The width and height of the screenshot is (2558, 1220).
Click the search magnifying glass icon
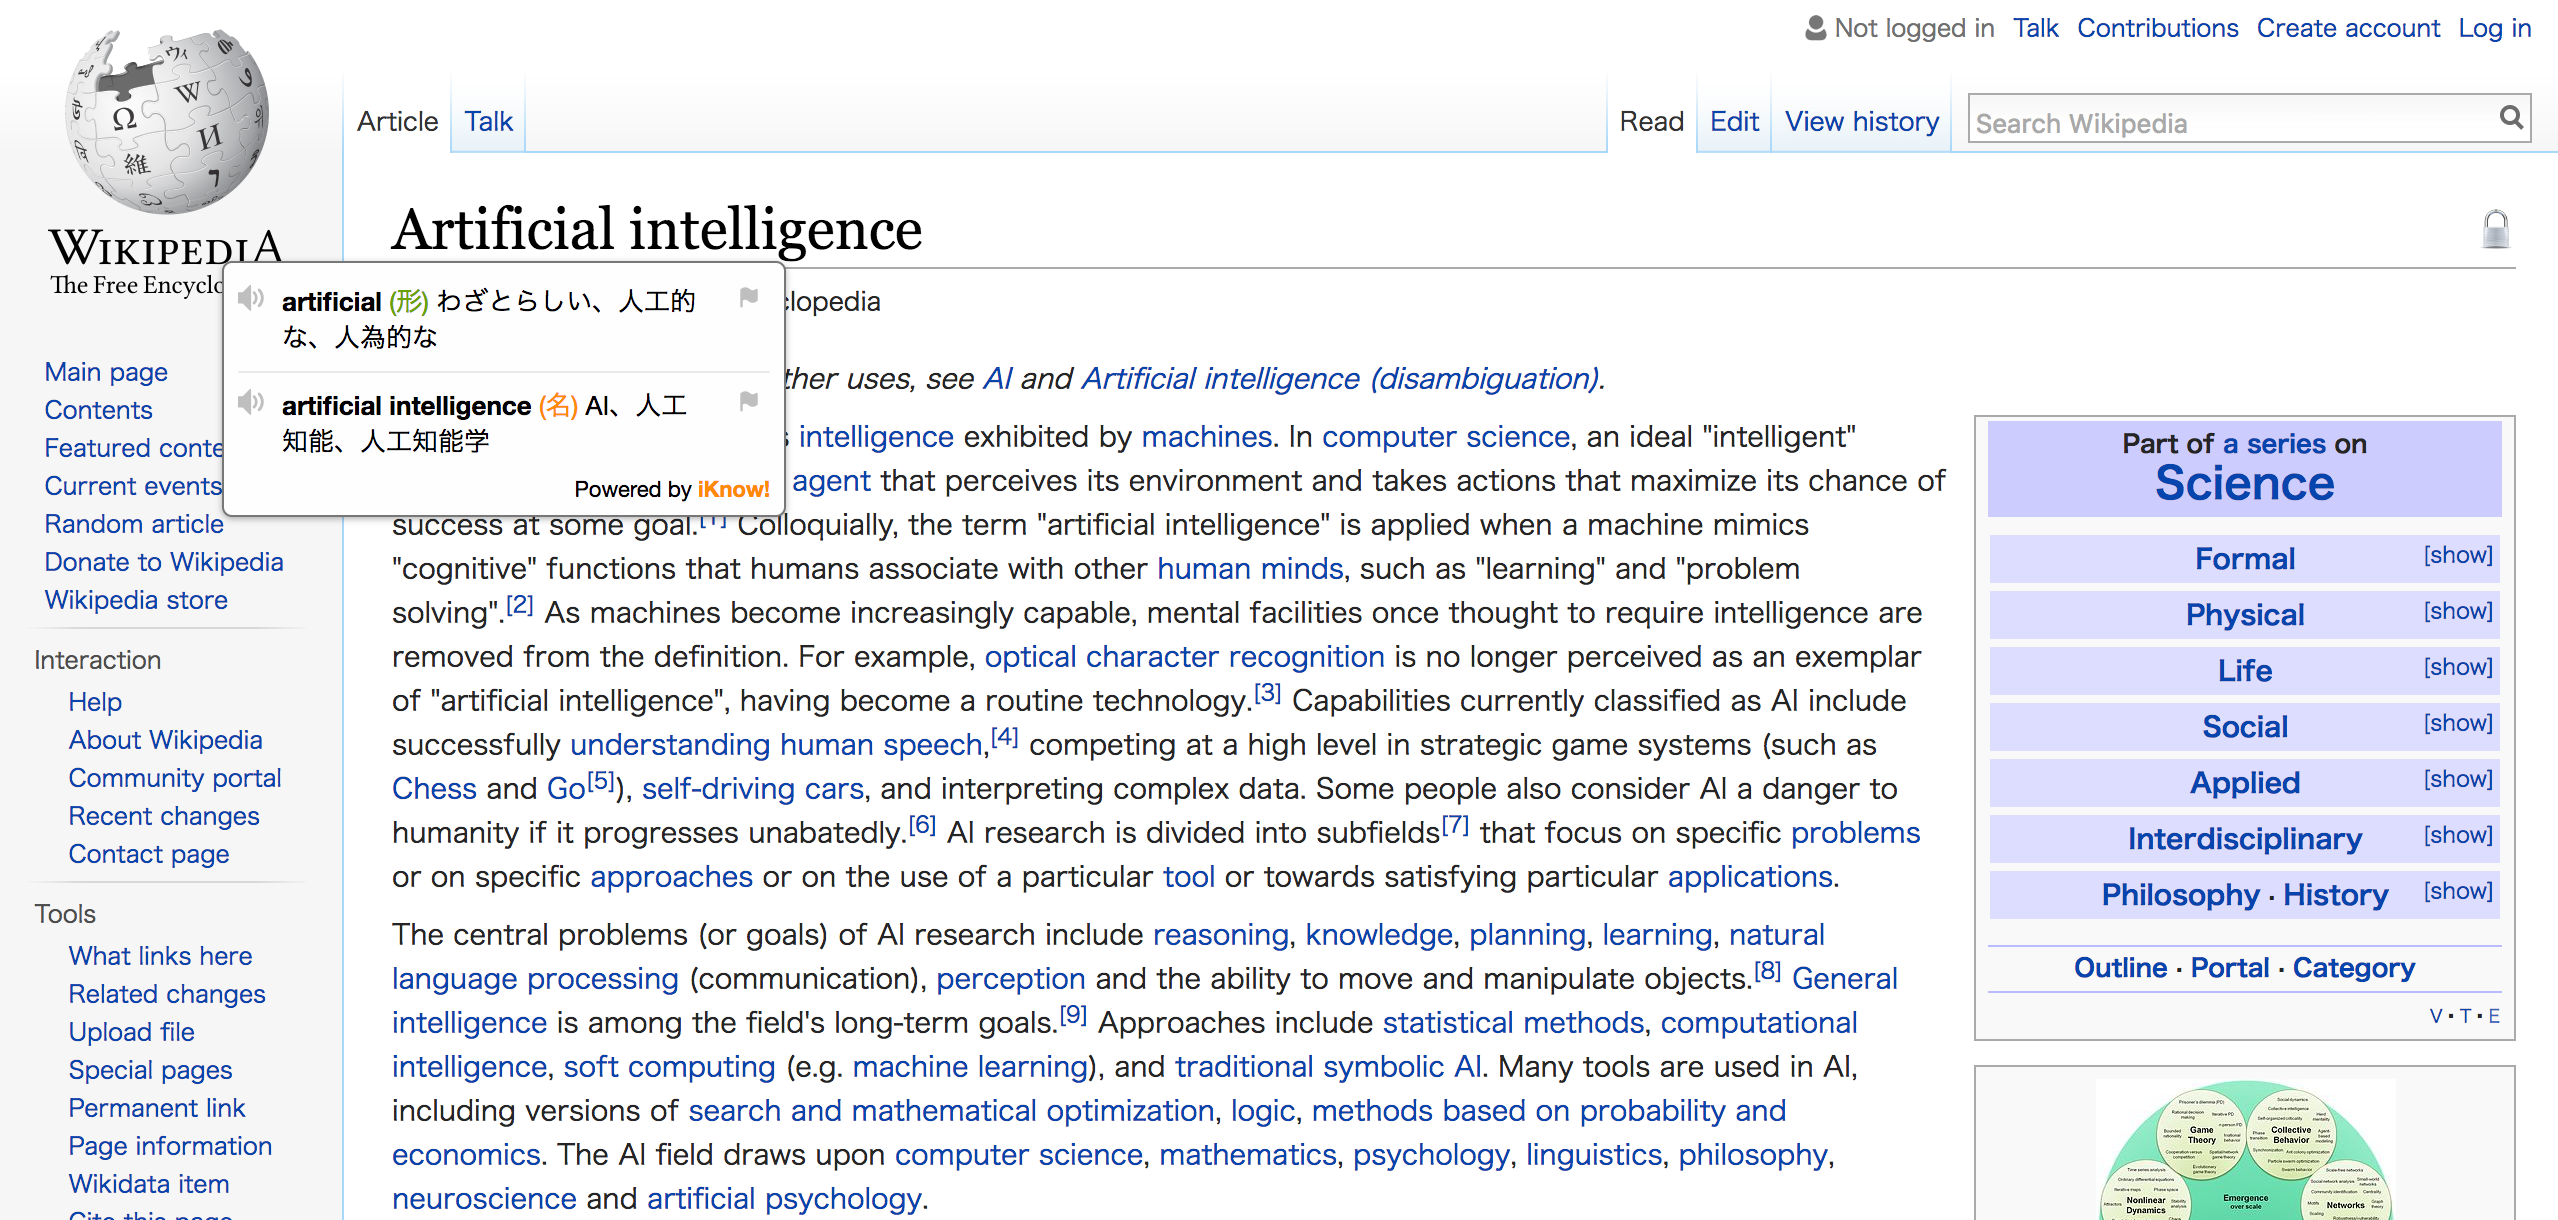[2511, 118]
